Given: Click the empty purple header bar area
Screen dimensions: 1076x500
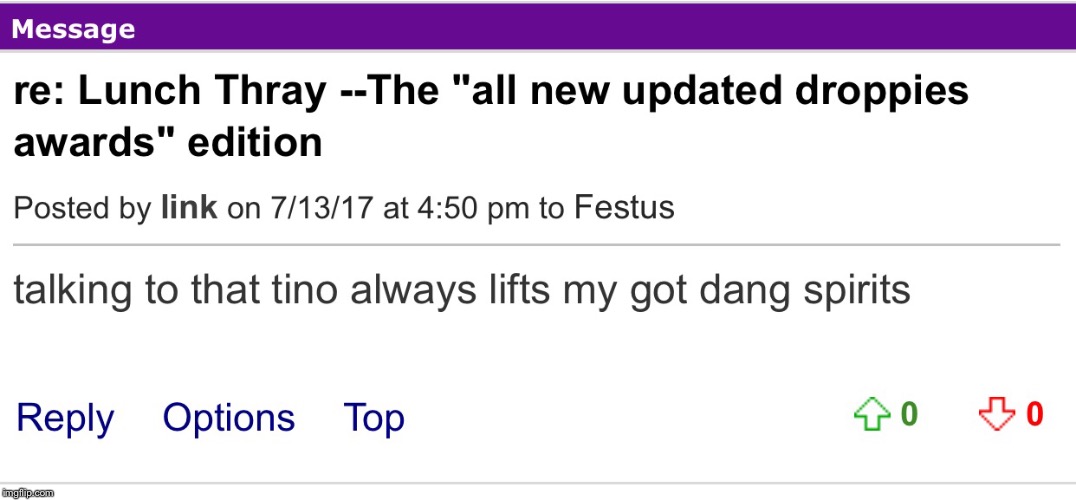Looking at the screenshot, I should tap(600, 29).
